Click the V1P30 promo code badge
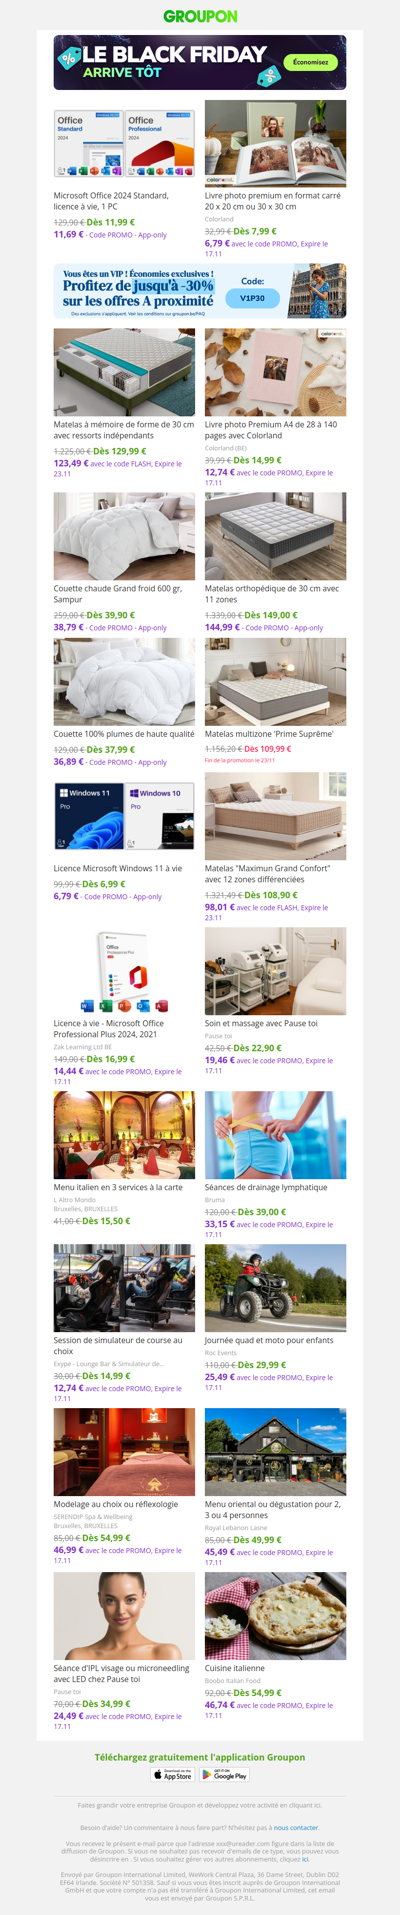This screenshot has height=1915, width=400. point(252,298)
